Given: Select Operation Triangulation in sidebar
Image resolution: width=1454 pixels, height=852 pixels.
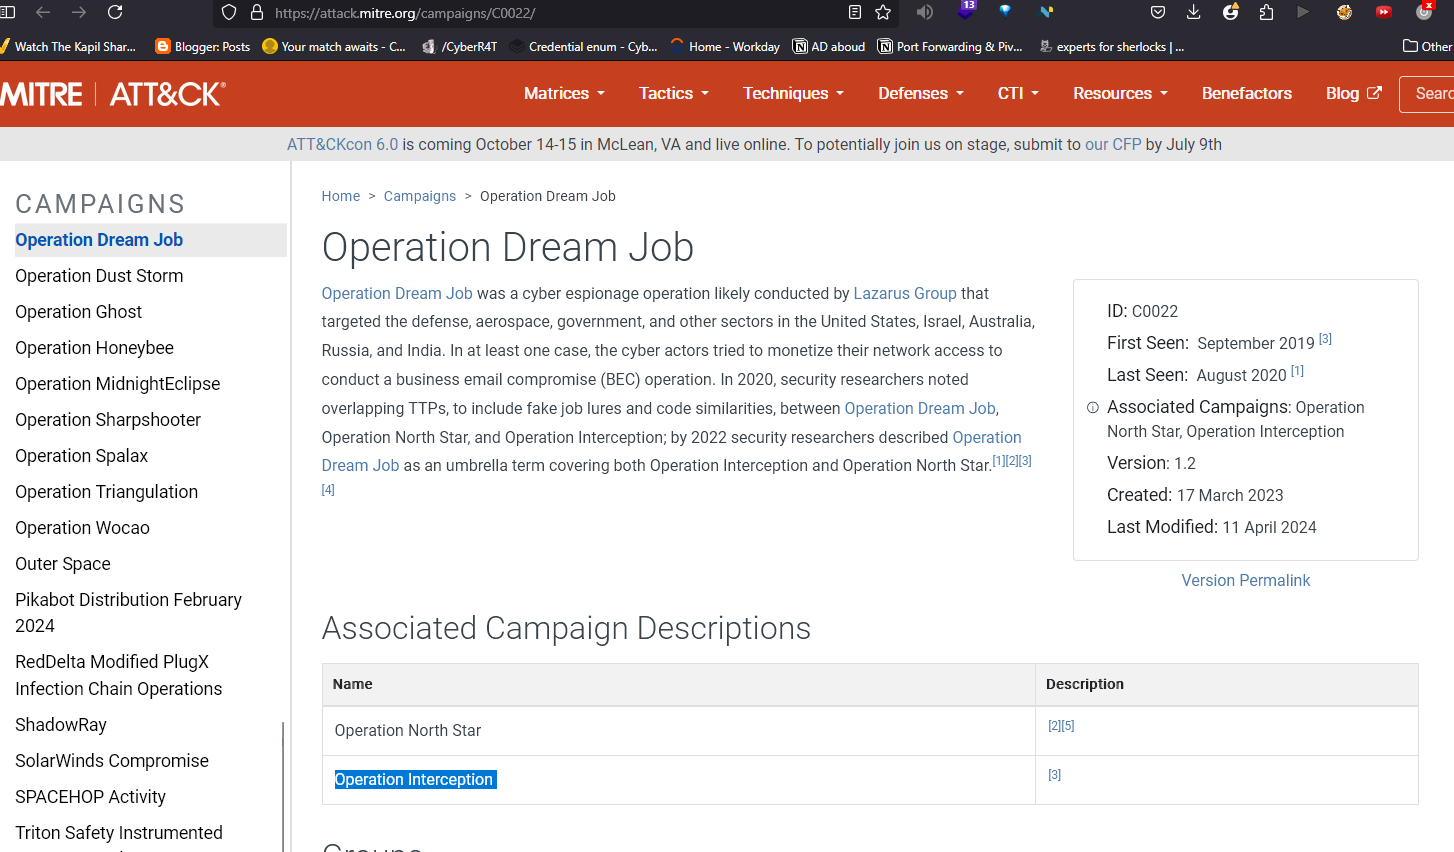Looking at the screenshot, I should pos(107,492).
